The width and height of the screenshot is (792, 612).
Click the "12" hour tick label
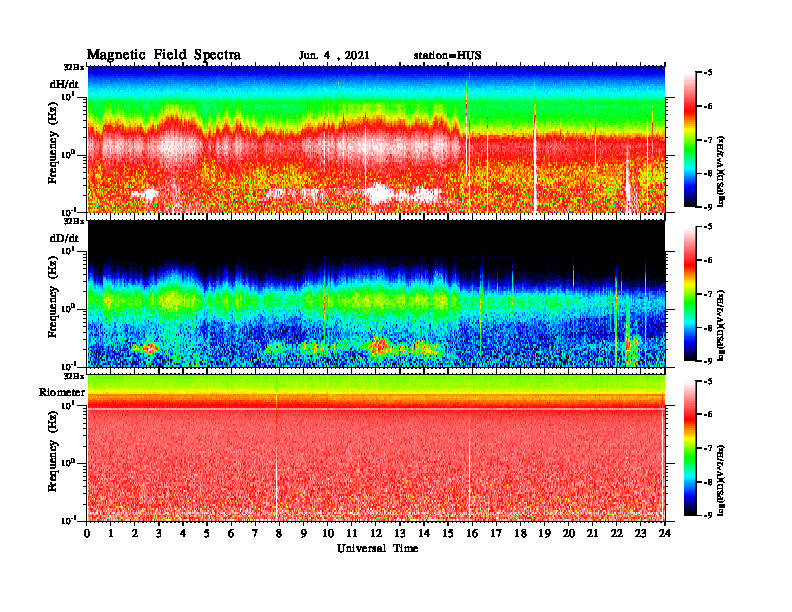coord(376,533)
